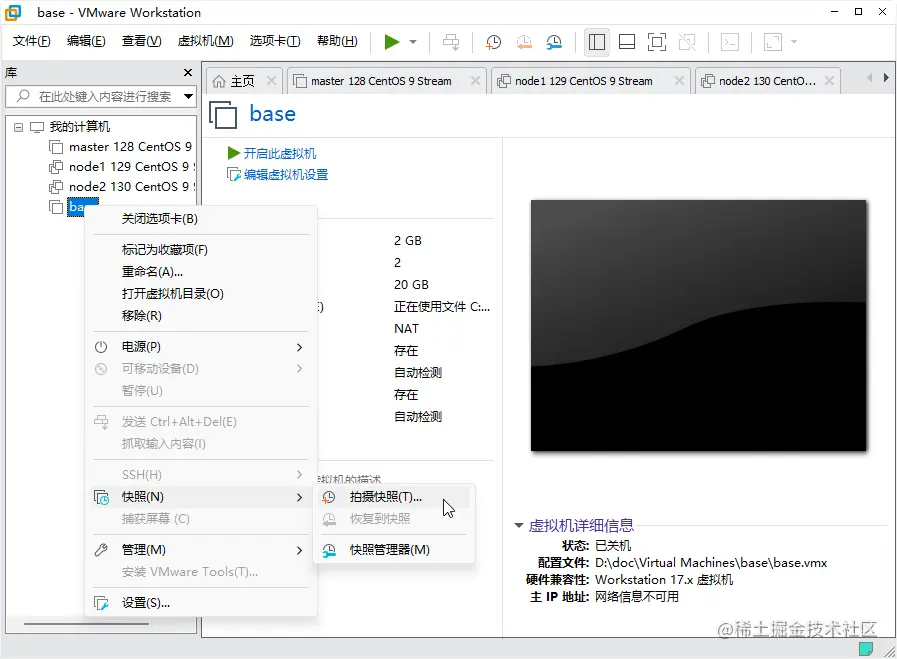Expand the 管理(M) submenu
897x659 pixels.
(x=201, y=550)
